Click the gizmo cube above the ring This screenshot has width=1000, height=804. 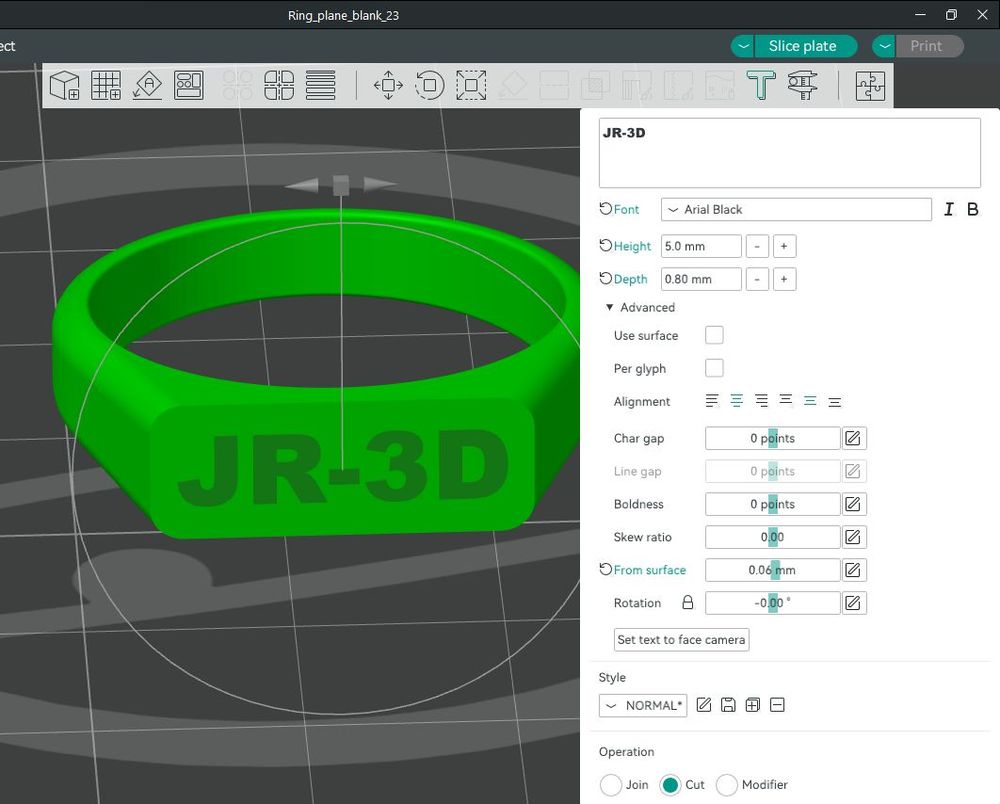(341, 185)
